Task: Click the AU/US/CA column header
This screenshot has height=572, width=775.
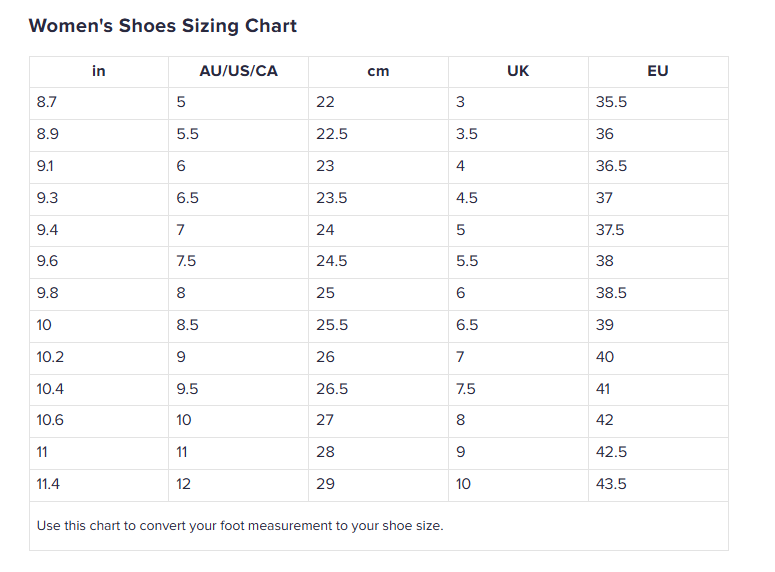Action: tap(238, 71)
